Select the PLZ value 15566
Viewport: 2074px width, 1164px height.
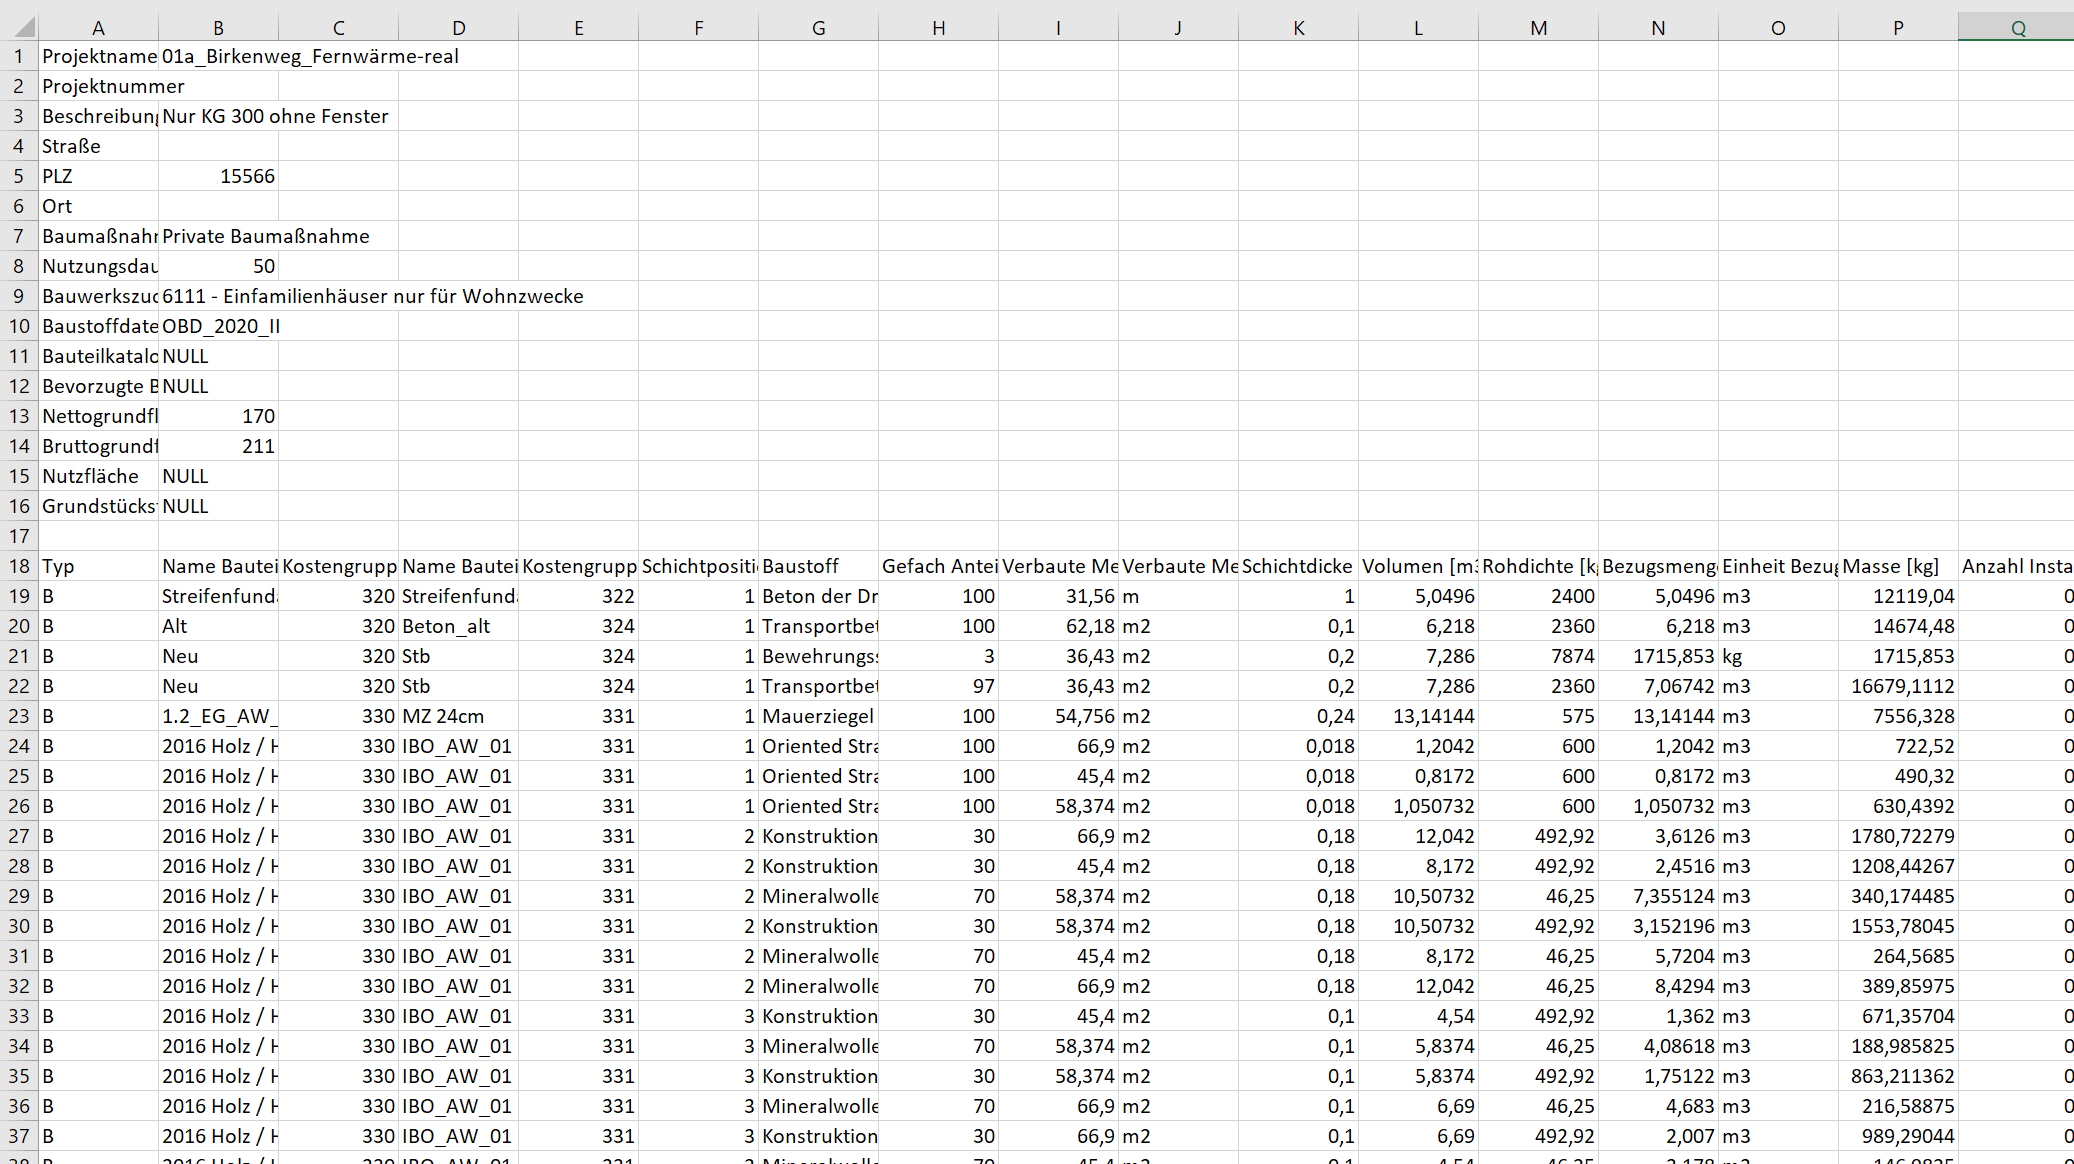click(218, 176)
